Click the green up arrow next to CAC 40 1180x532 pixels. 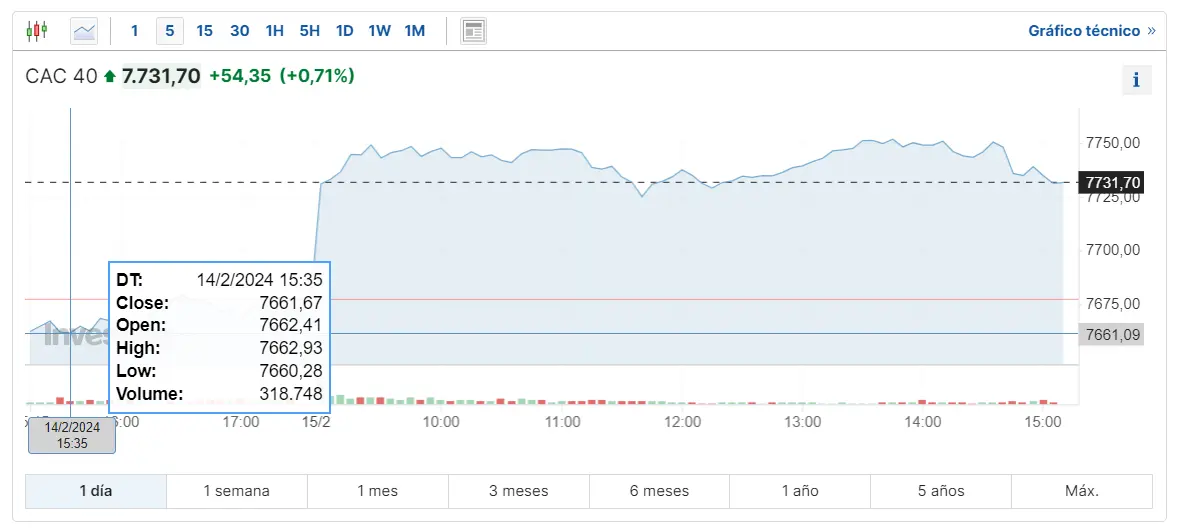click(110, 76)
